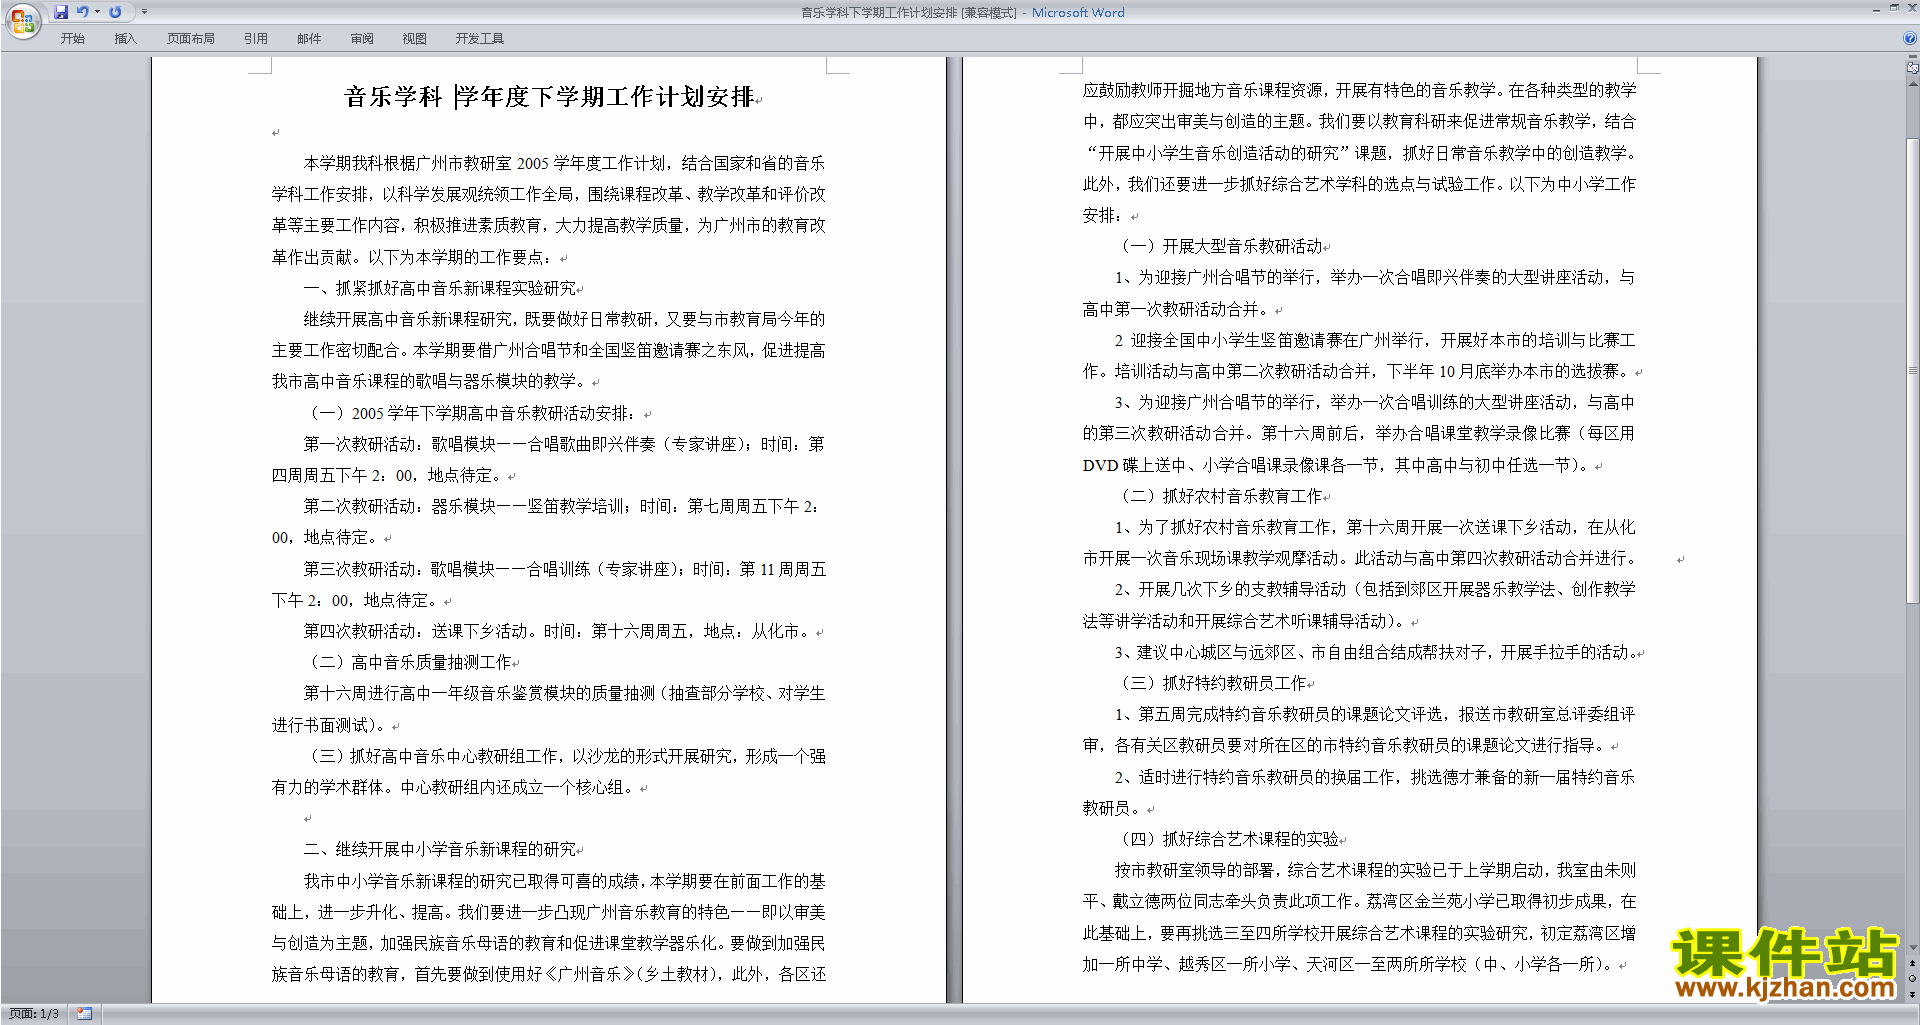
Task: Open the Office button menu
Action: pyautogui.click(x=22, y=20)
